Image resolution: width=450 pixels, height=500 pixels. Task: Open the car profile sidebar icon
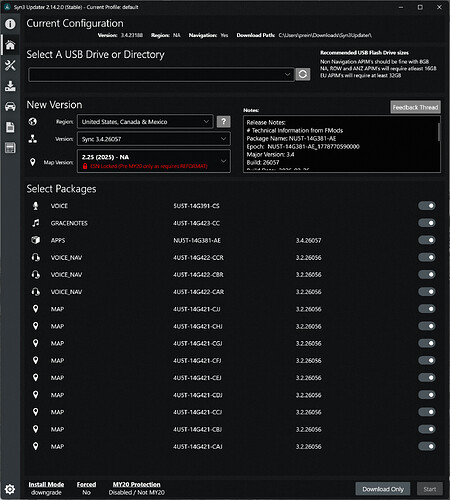10,107
